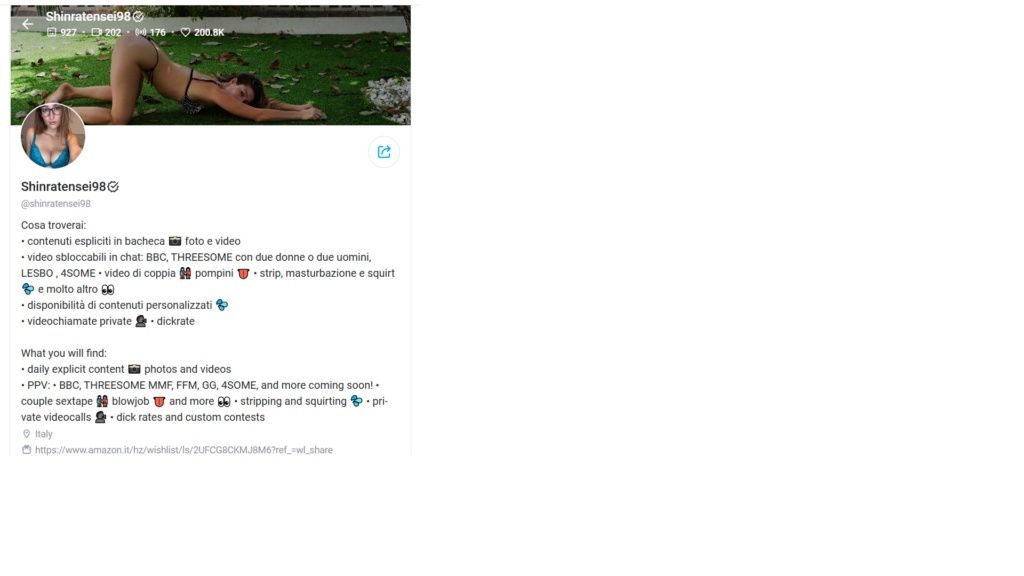Click the @shinratensei98 handle
The width and height of the screenshot is (1024, 576).
point(56,204)
